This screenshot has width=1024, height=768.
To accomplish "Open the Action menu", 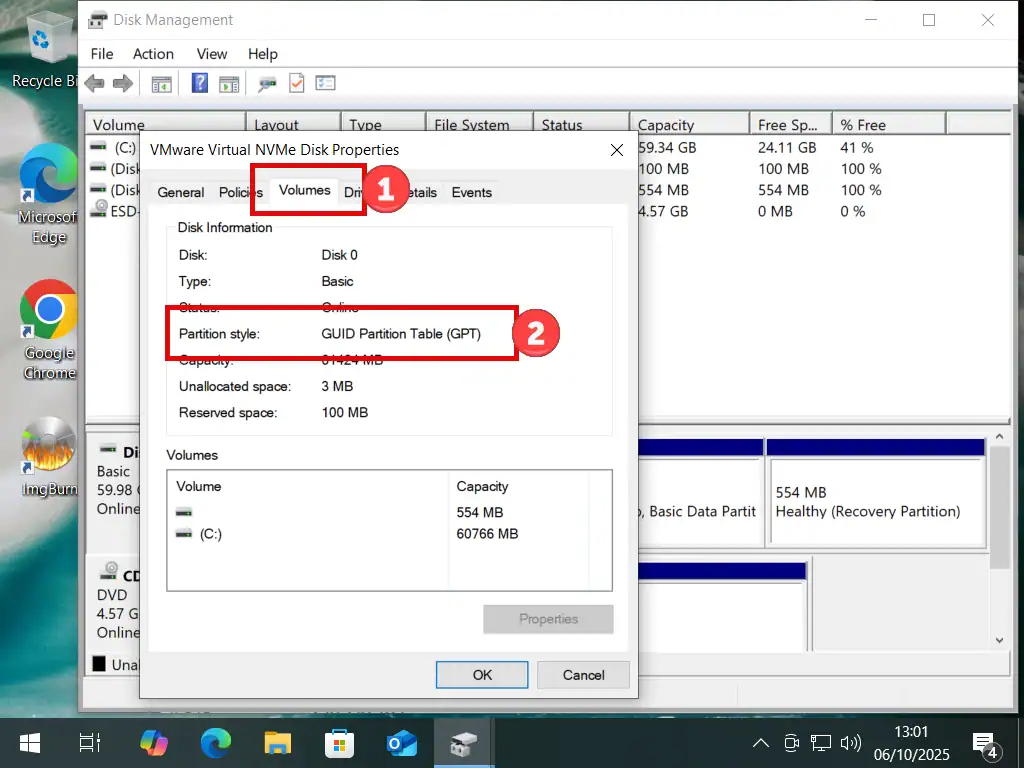I will coord(153,54).
